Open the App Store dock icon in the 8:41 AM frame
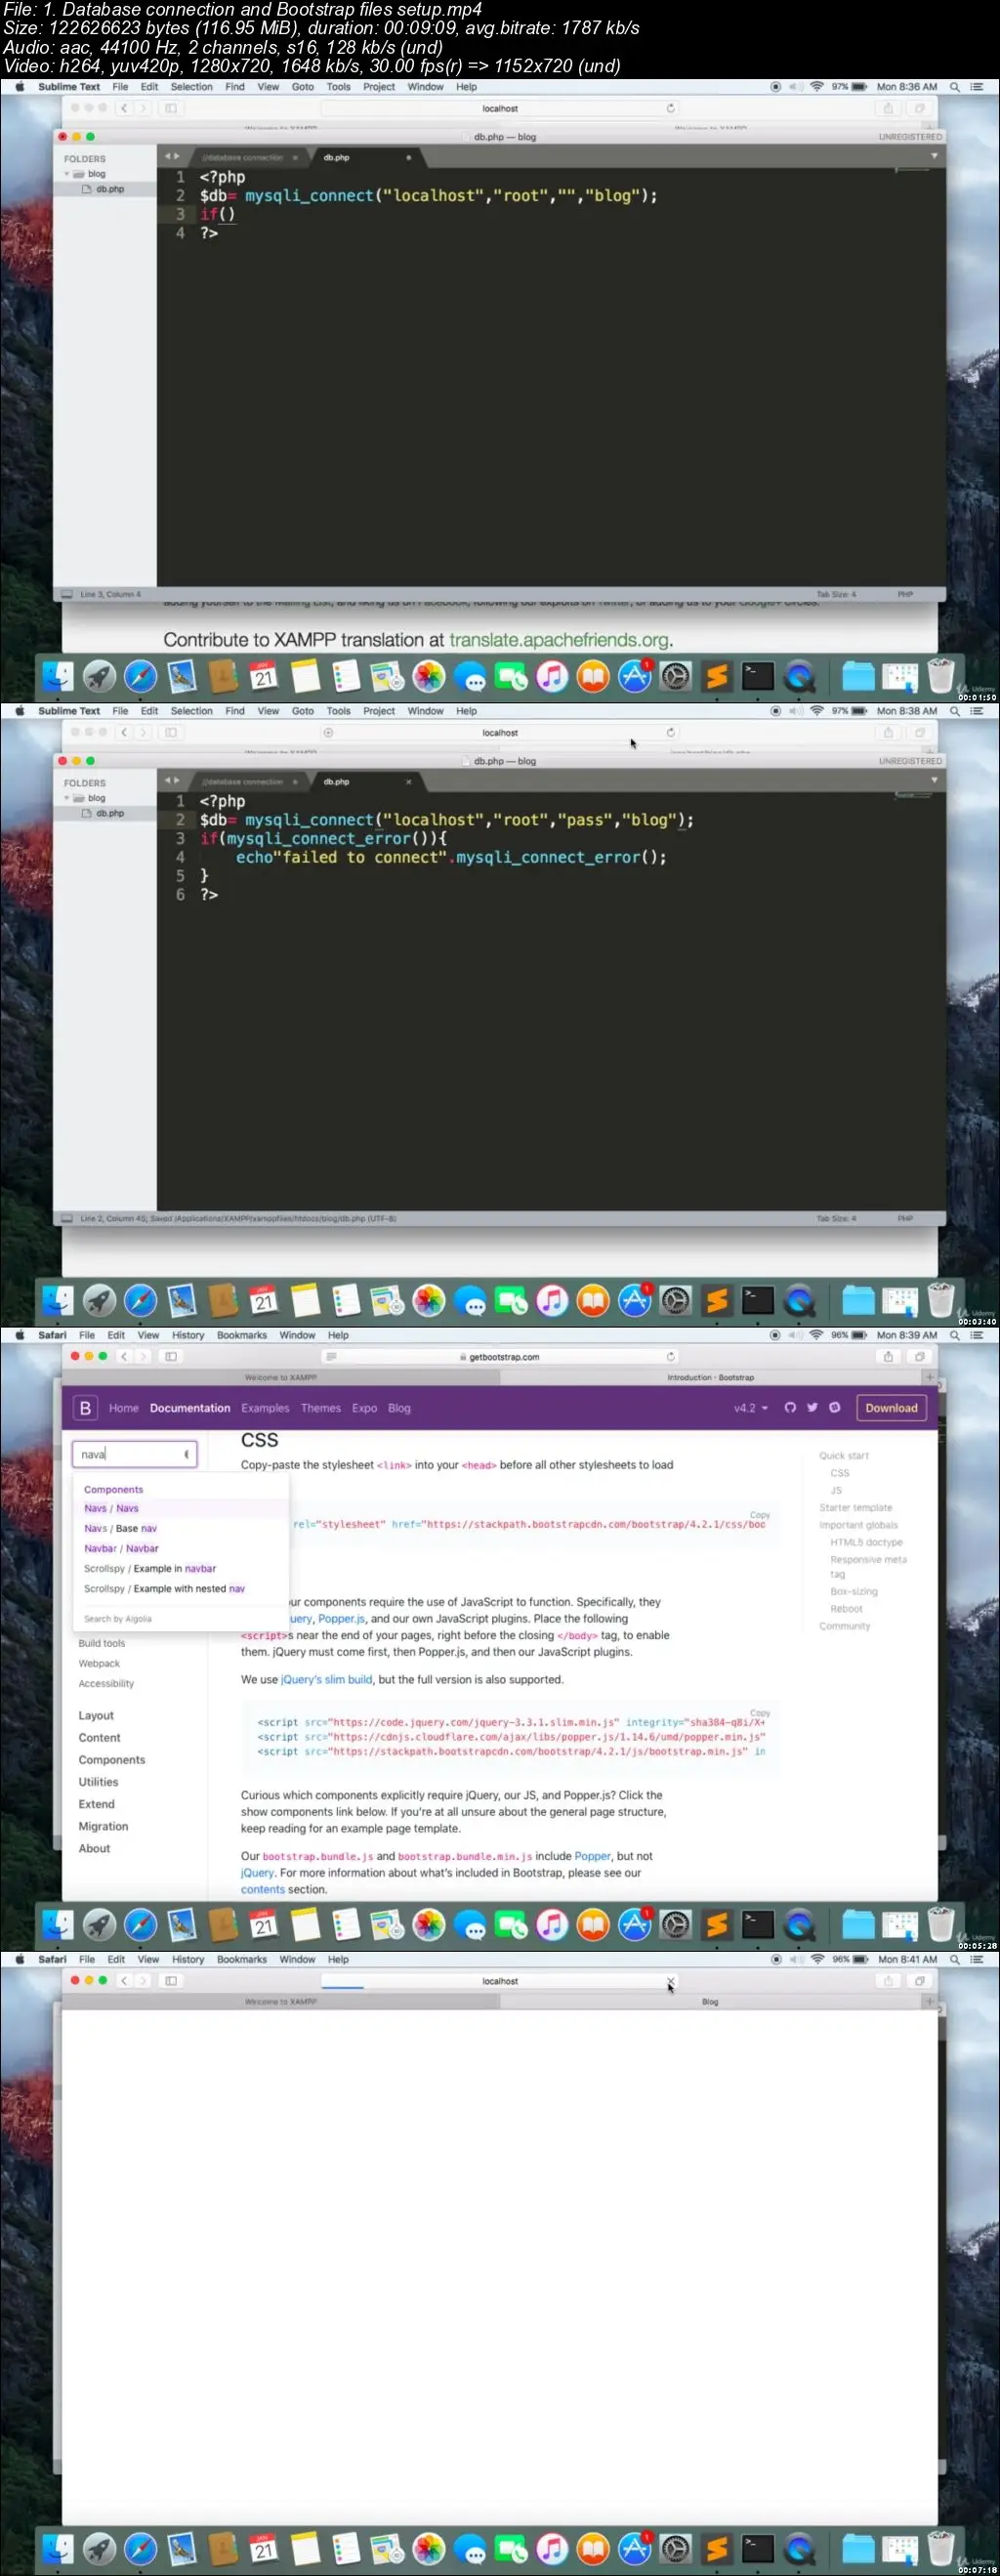Screen dimensions: 1000x2576 pyautogui.click(x=635, y=2549)
